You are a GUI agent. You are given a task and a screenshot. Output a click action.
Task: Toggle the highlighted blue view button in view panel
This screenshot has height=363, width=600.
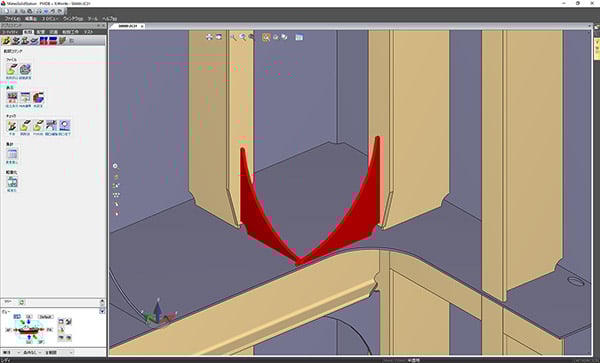point(17,317)
